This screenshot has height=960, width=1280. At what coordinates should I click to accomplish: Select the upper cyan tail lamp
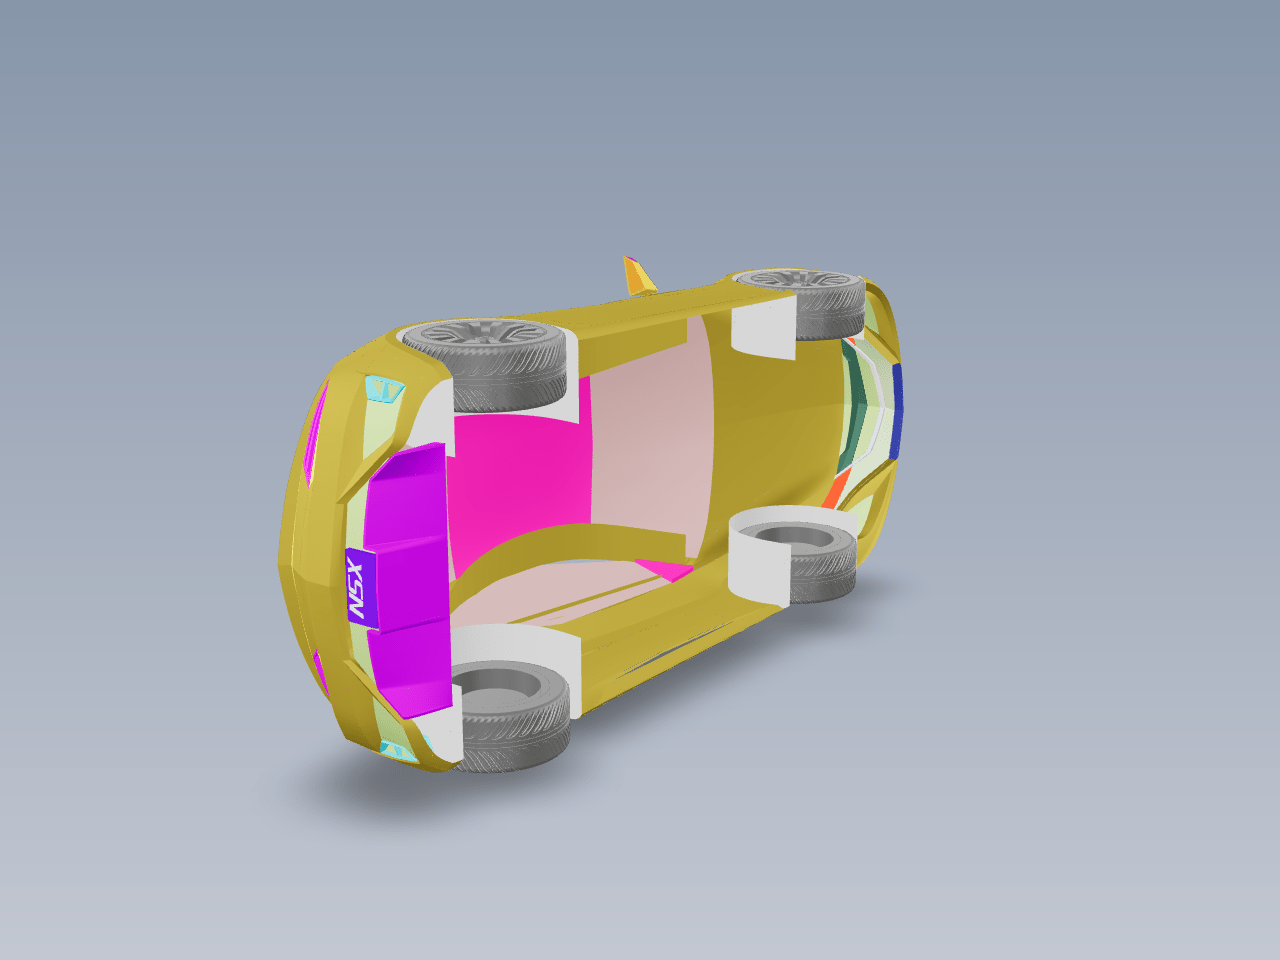pos(385,390)
